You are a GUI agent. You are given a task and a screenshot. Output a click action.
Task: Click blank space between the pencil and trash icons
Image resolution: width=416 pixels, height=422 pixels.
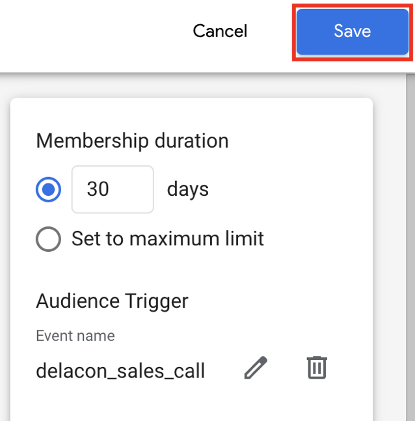[287, 368]
